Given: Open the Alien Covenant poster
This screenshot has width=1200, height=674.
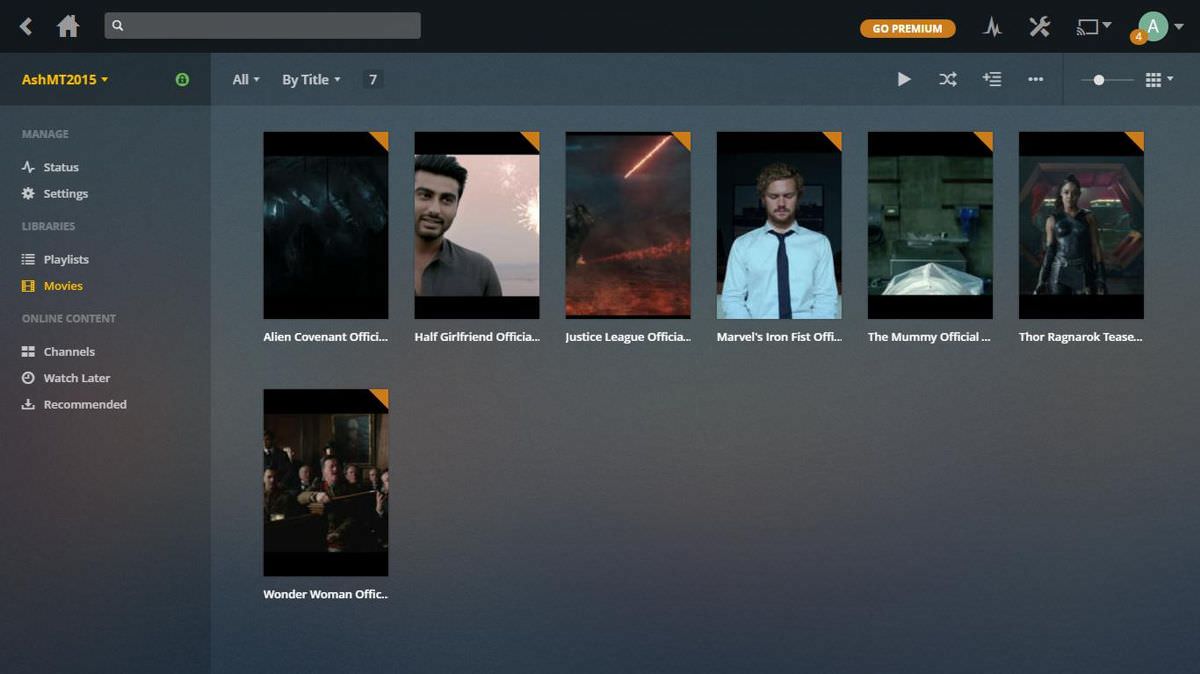Looking at the screenshot, I should click(326, 225).
